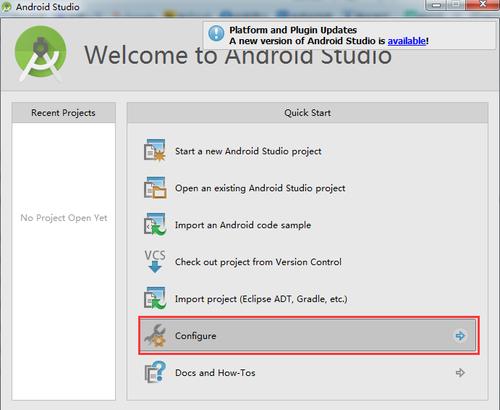Click the Platform and Plugin Updates notification

(x=349, y=35)
